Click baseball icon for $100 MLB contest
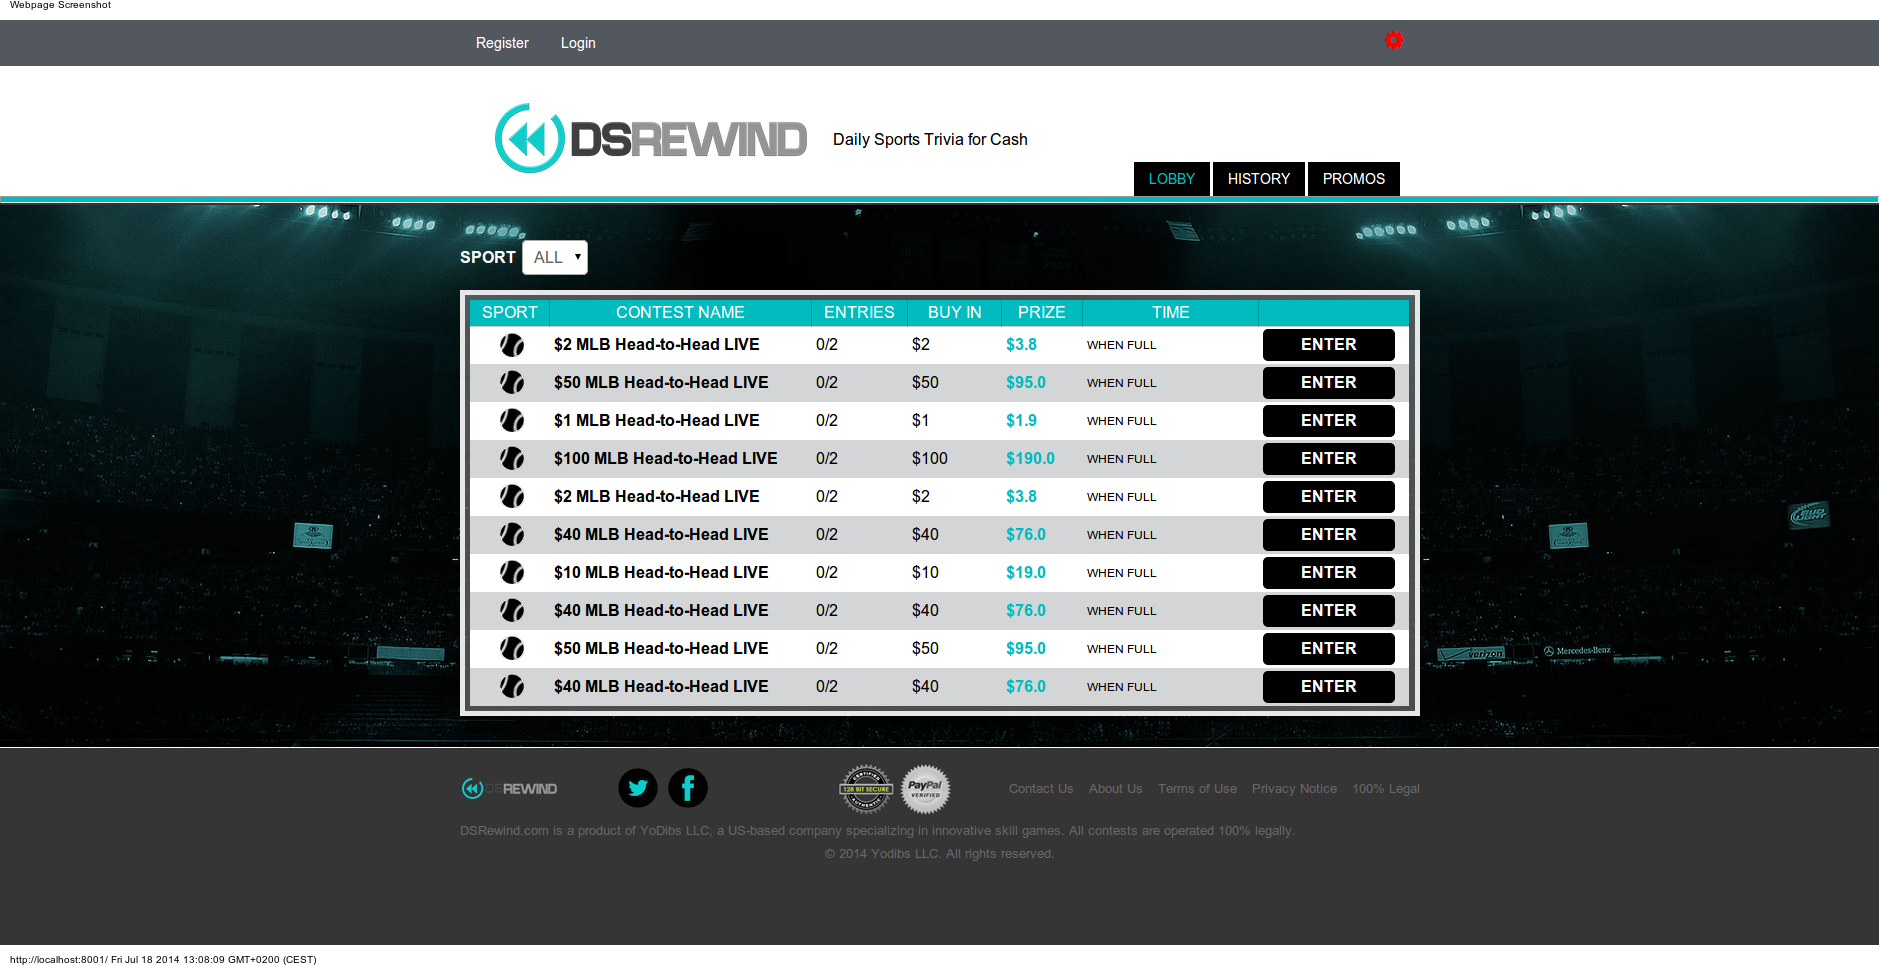The height and width of the screenshot is (965, 1879). [x=512, y=459]
